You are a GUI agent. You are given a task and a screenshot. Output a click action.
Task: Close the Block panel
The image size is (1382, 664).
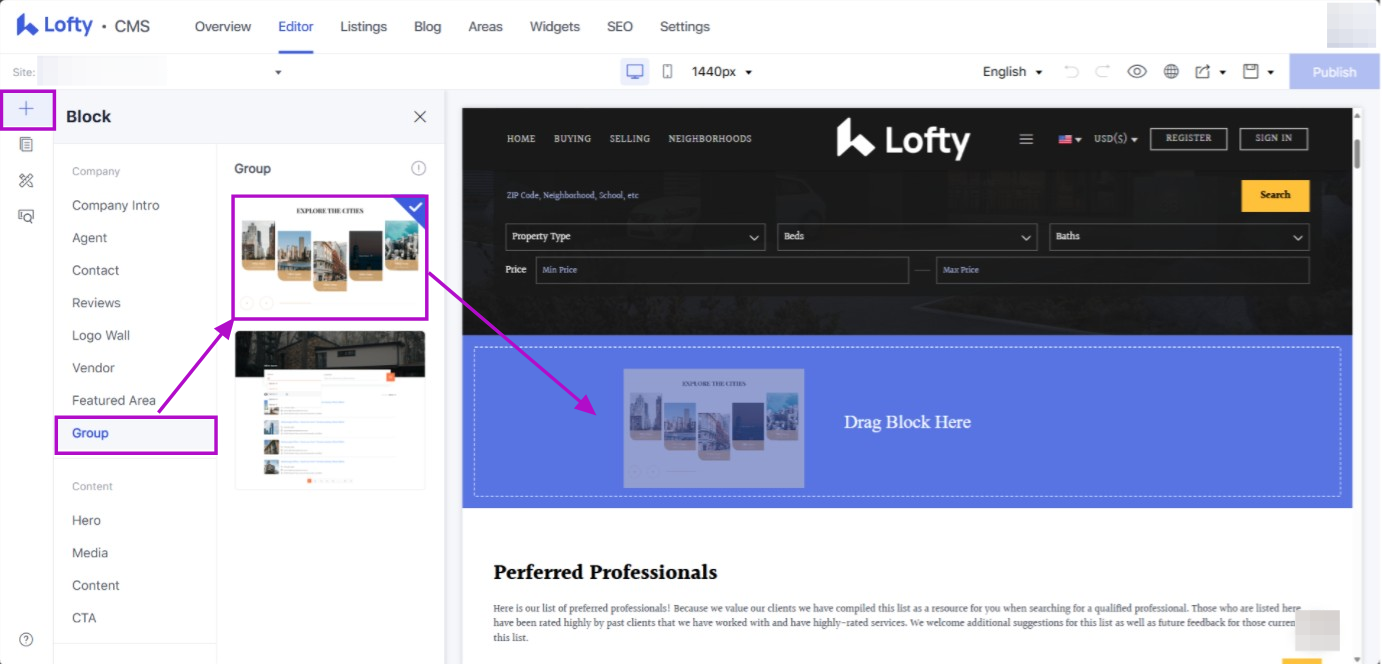tap(420, 117)
